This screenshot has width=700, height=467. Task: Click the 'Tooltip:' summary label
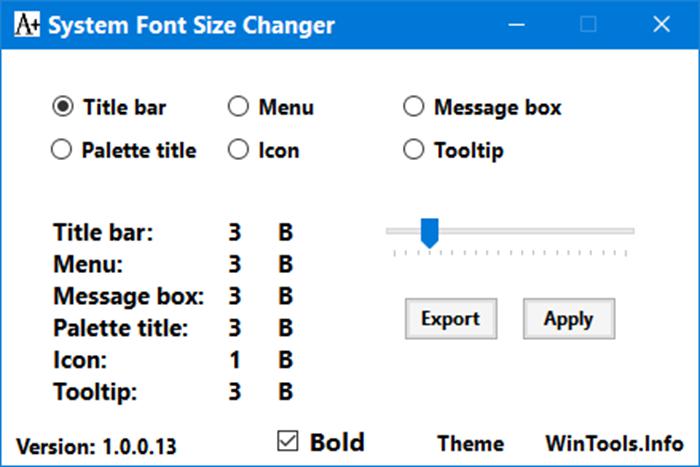(95, 392)
